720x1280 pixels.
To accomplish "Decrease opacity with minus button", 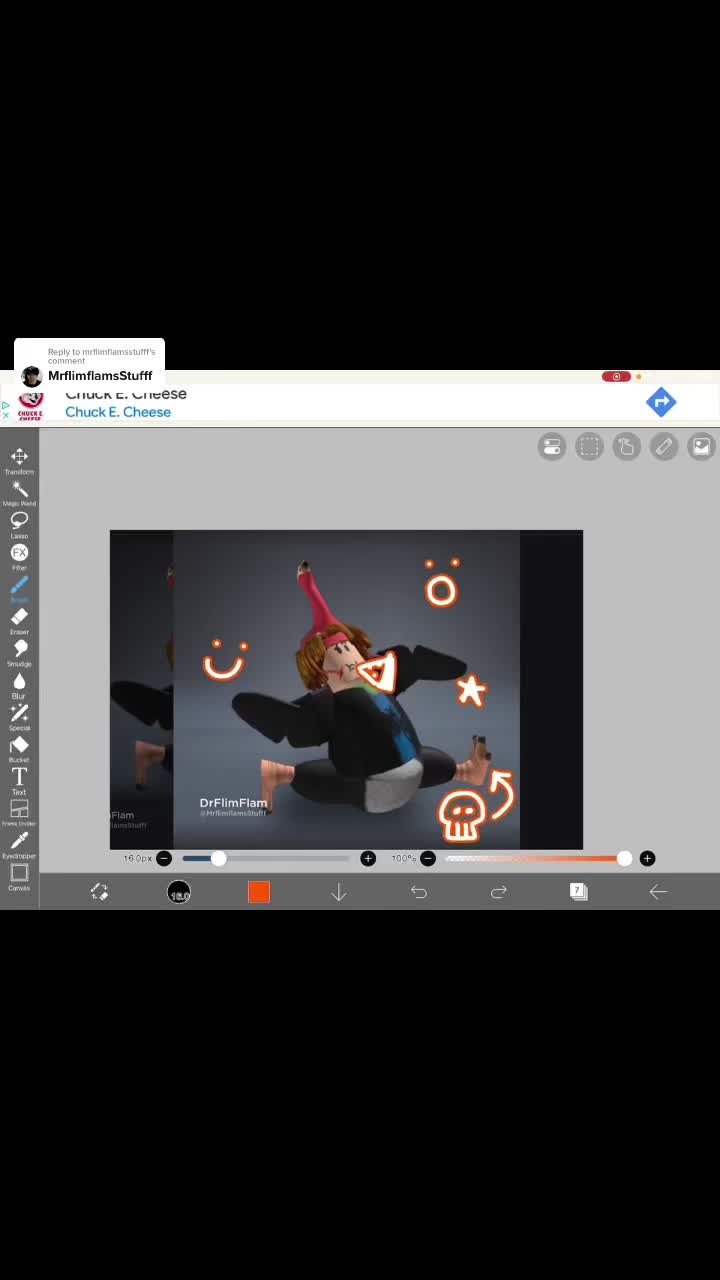I will coord(428,858).
